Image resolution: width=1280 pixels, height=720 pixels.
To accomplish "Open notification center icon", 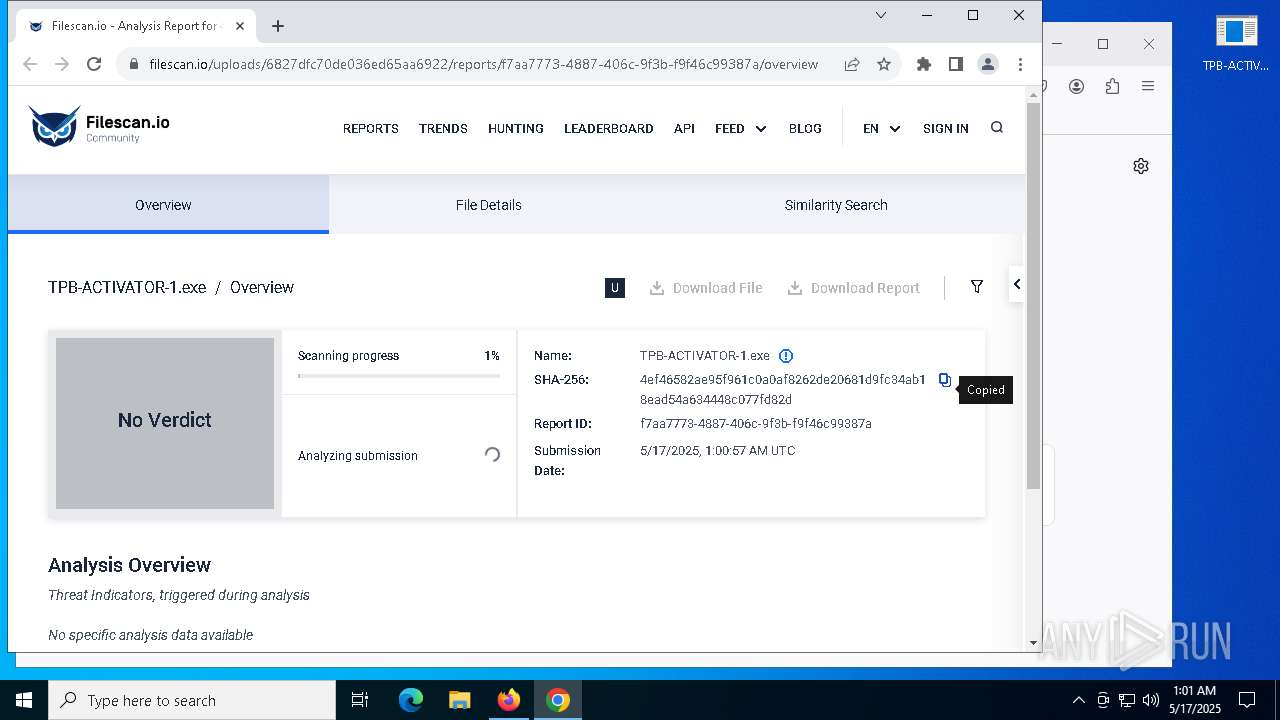I will pos(1247,700).
